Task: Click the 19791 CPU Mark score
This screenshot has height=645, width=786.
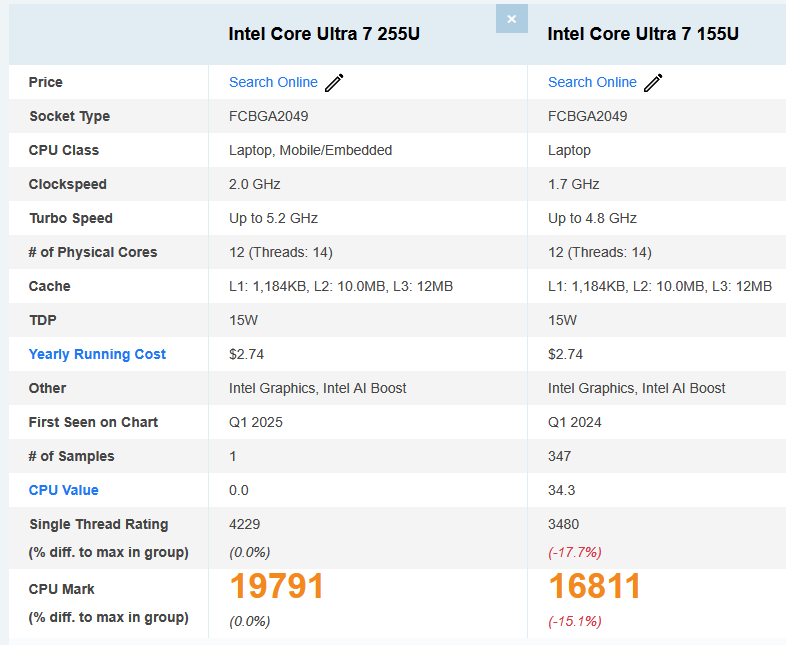Action: [x=277, y=587]
